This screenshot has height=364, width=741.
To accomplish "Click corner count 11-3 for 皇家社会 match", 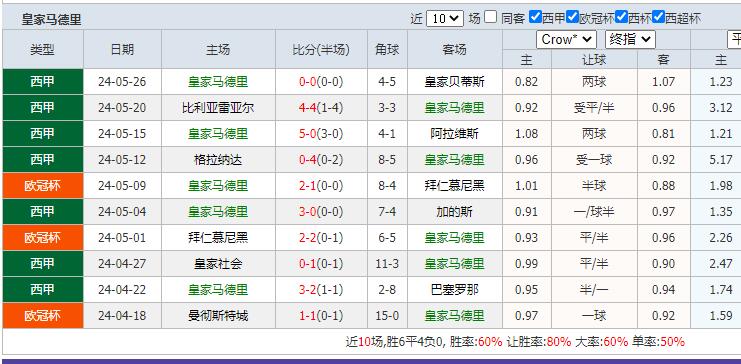I will coord(387,264).
